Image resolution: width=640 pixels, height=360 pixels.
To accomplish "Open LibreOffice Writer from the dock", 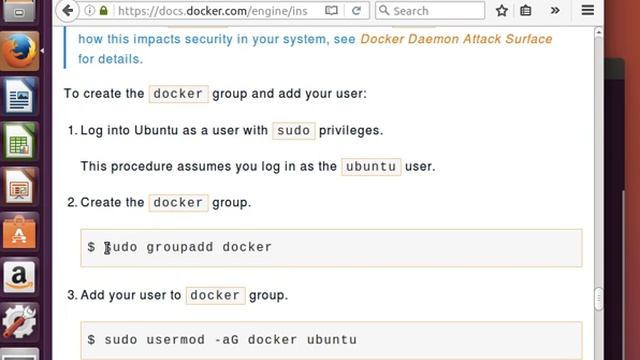I will coord(20,96).
